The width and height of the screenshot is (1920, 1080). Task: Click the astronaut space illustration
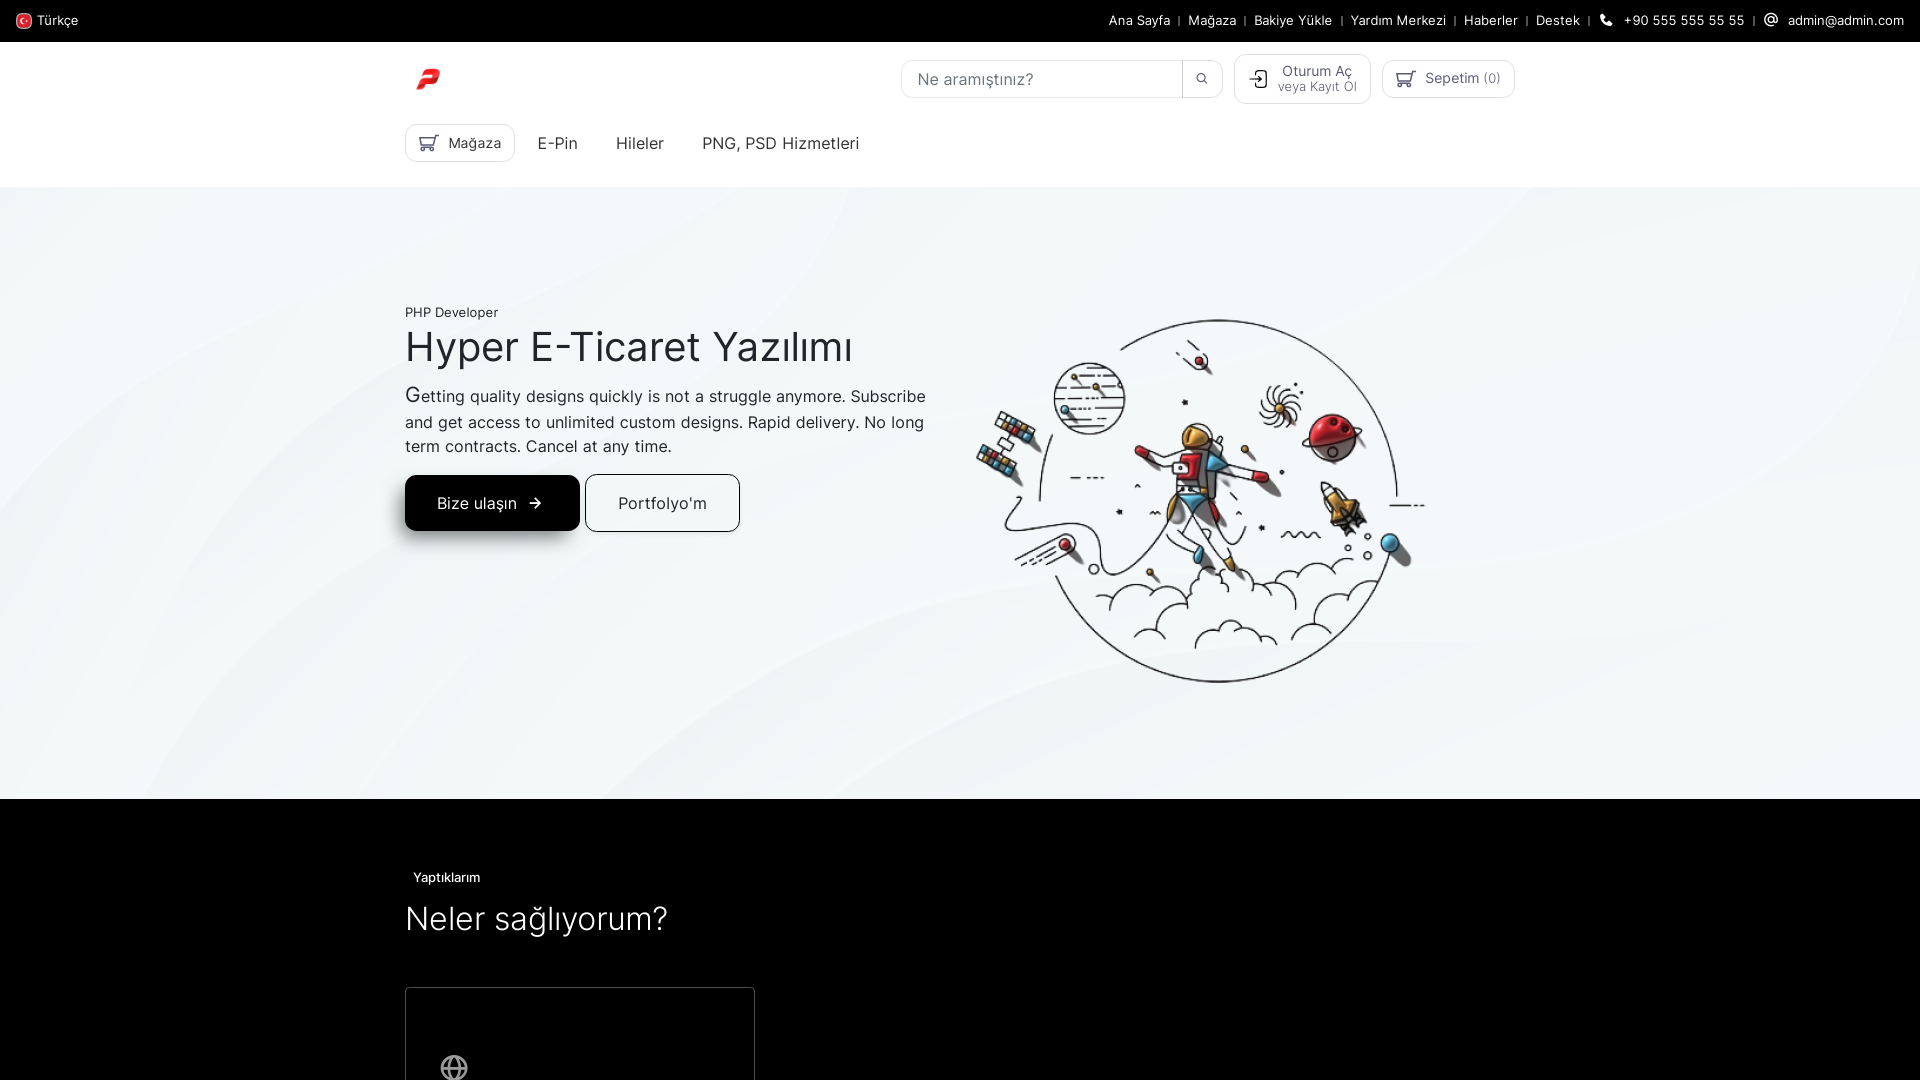coord(1200,501)
